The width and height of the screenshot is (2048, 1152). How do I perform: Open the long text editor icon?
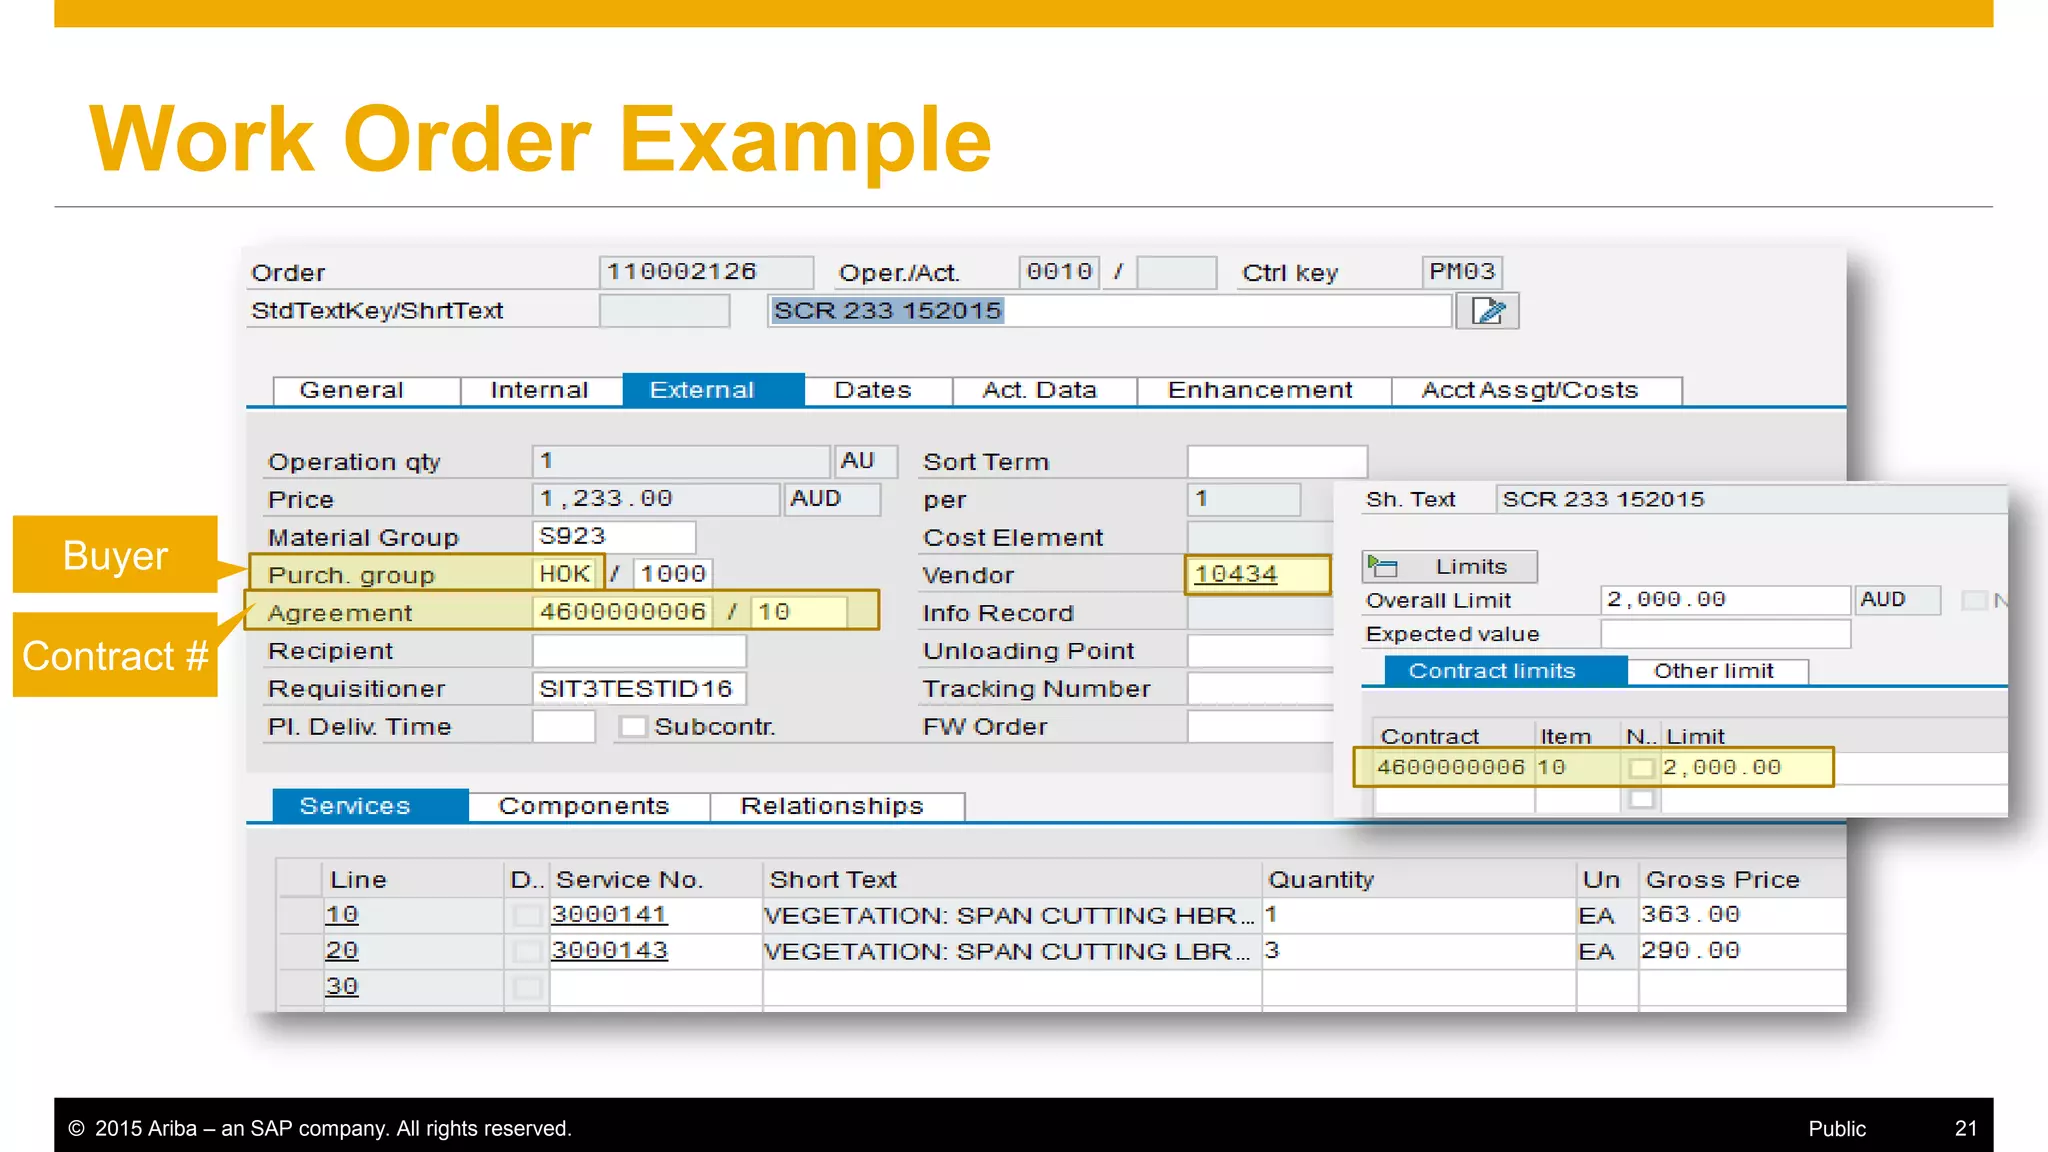[1487, 311]
